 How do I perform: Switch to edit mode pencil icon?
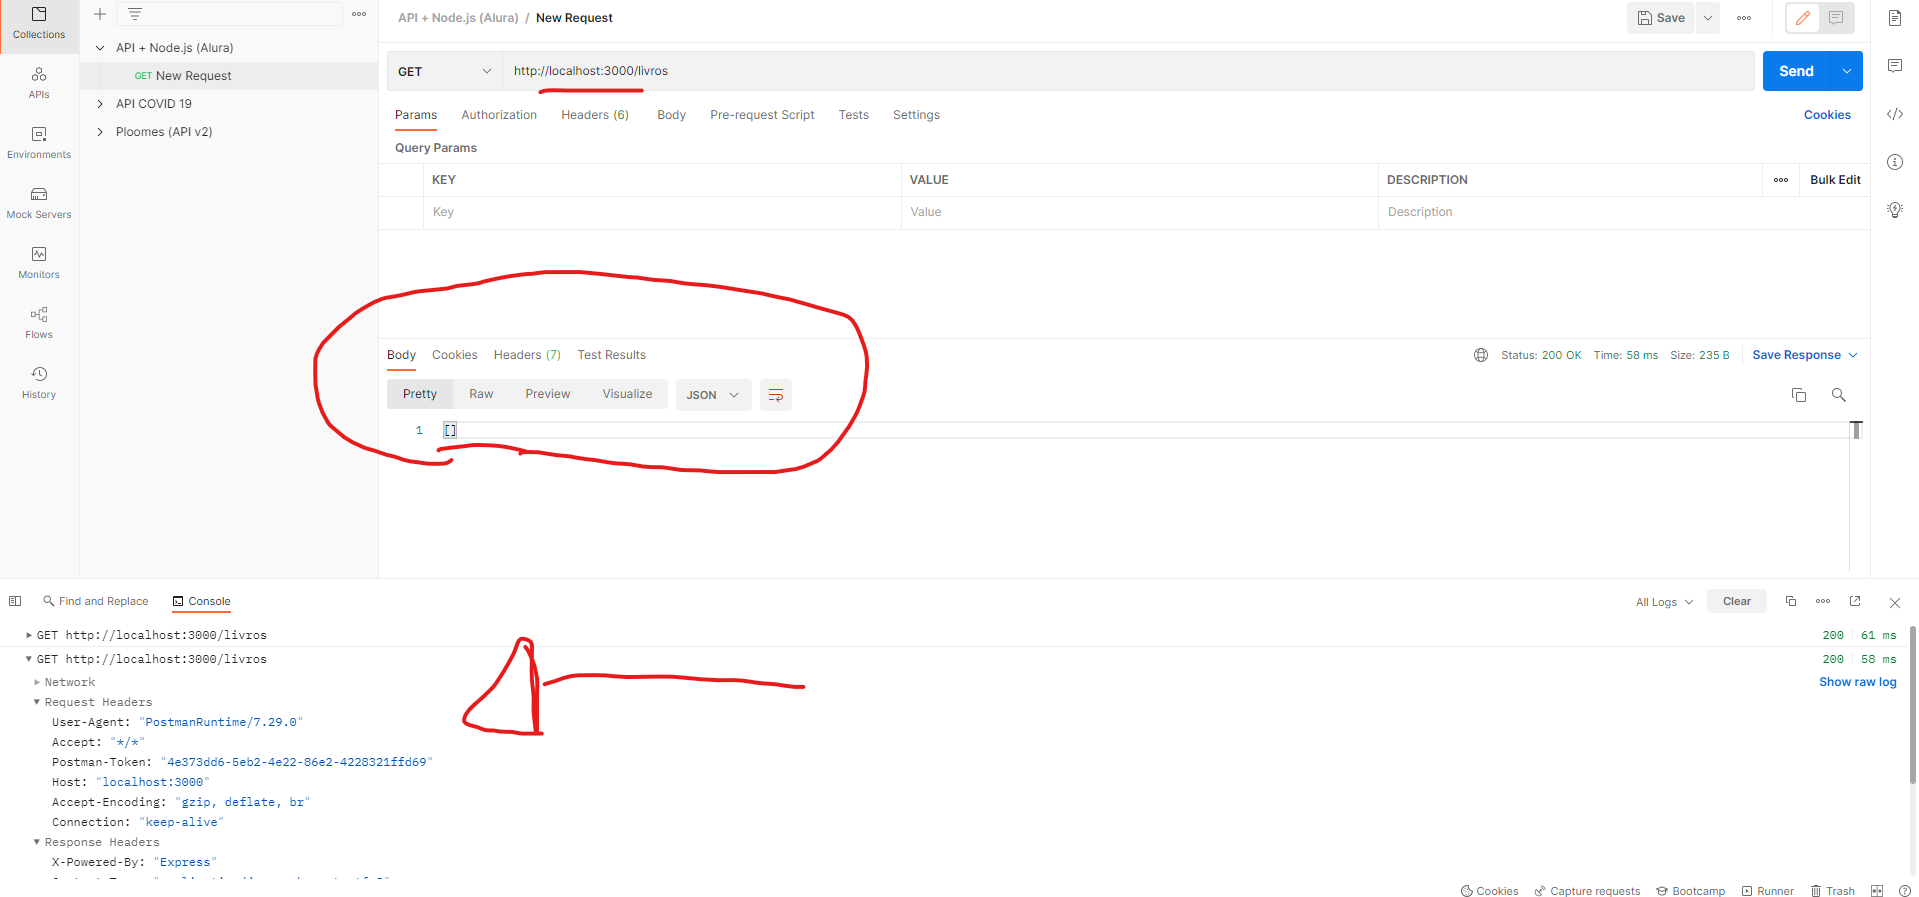(x=1803, y=18)
